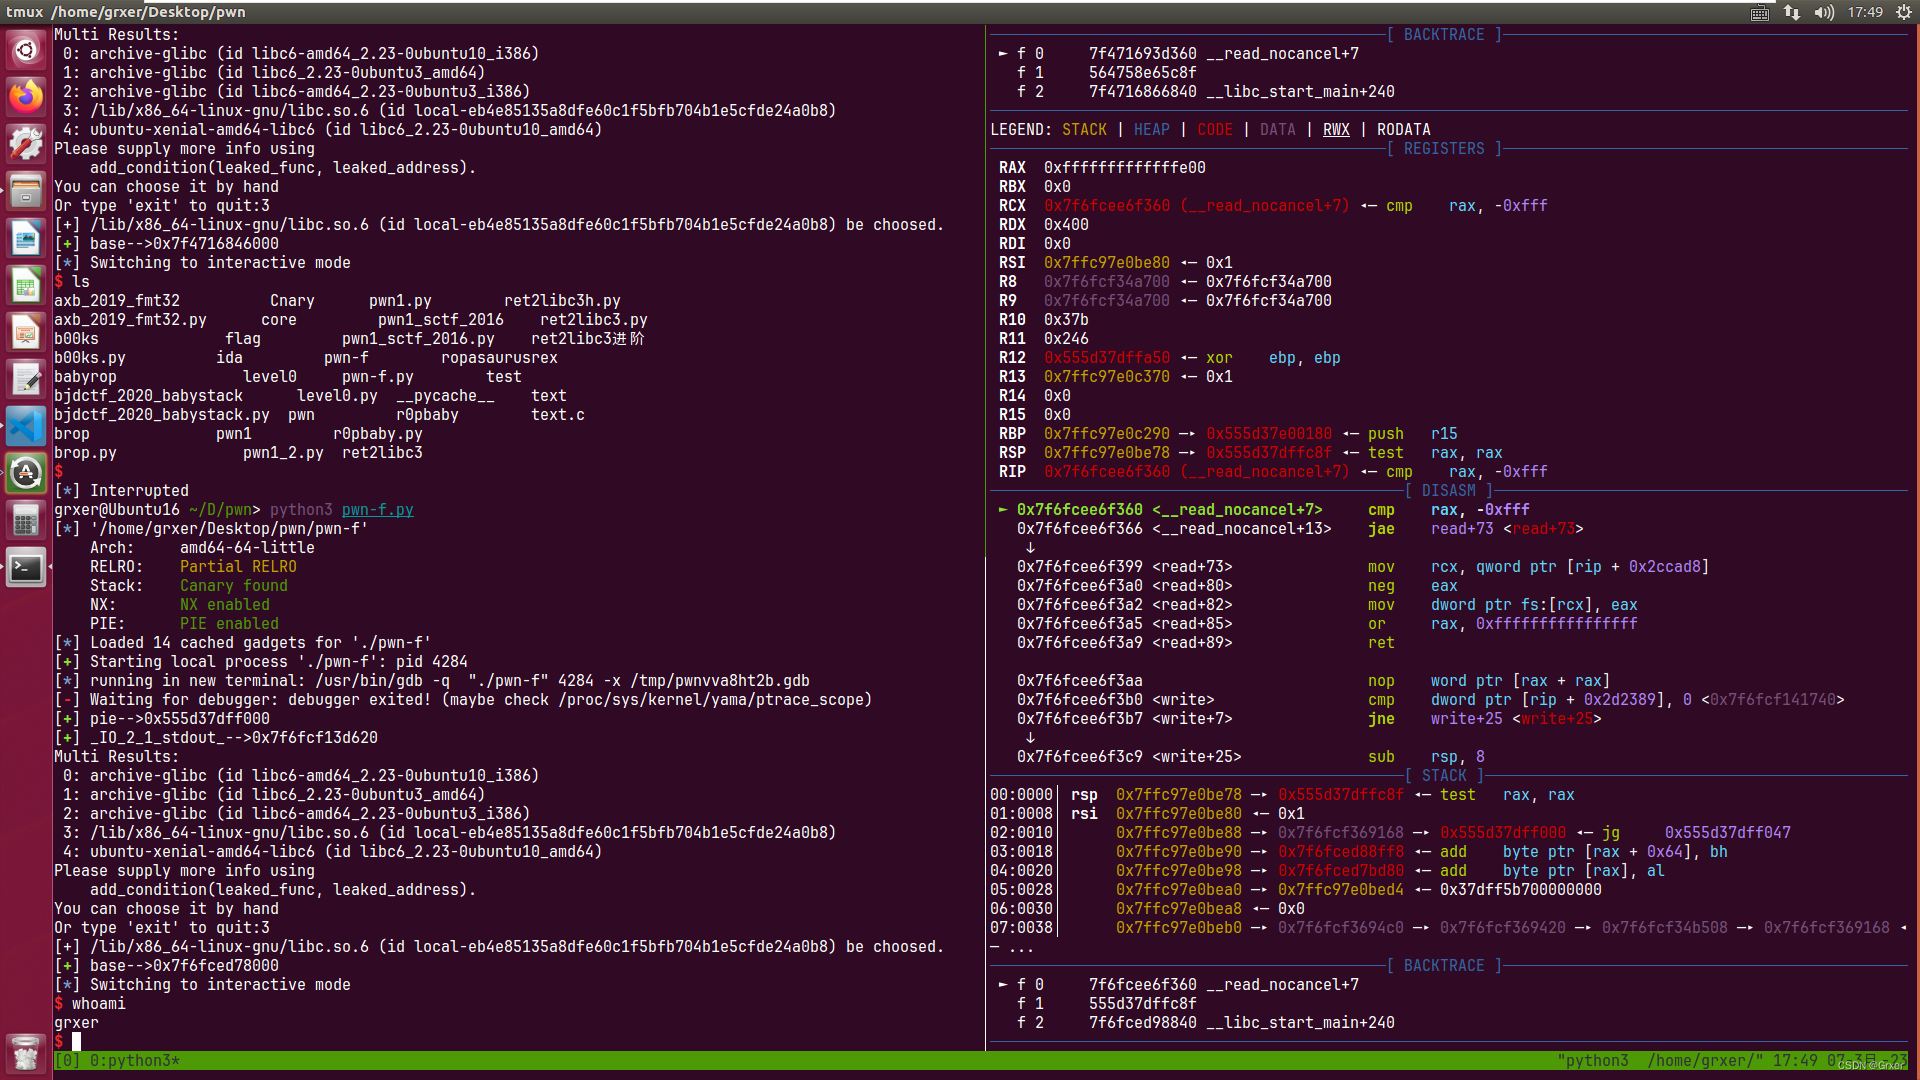Select 'text.c' in the ls output
This screenshot has width=1920, height=1080.
coord(558,414)
